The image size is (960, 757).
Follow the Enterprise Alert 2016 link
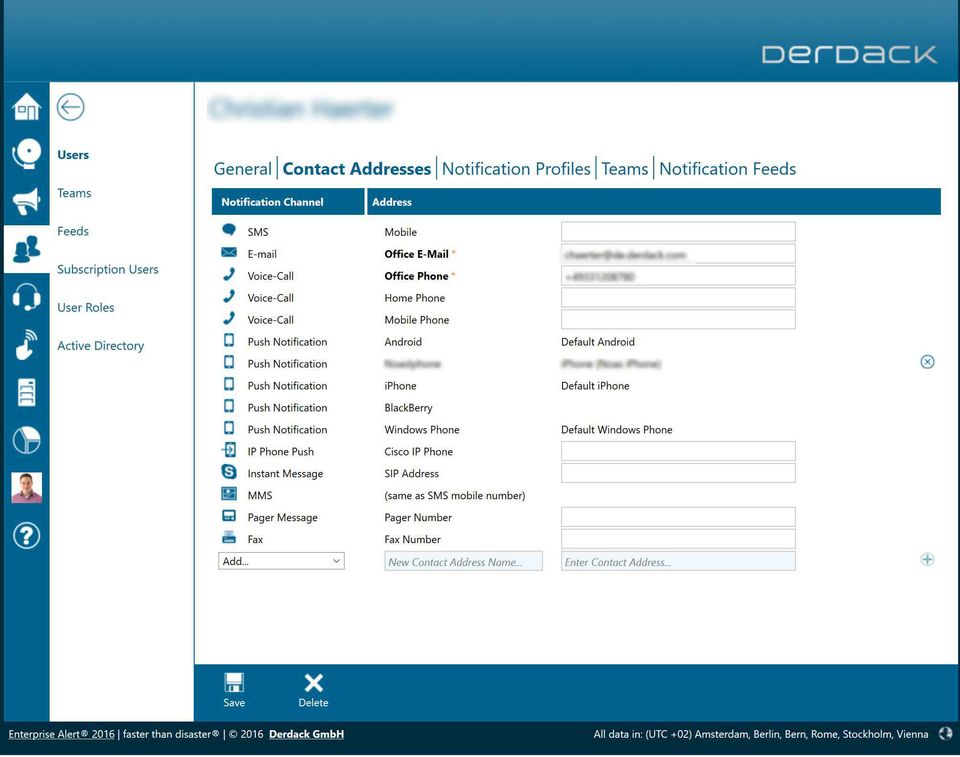pos(61,734)
